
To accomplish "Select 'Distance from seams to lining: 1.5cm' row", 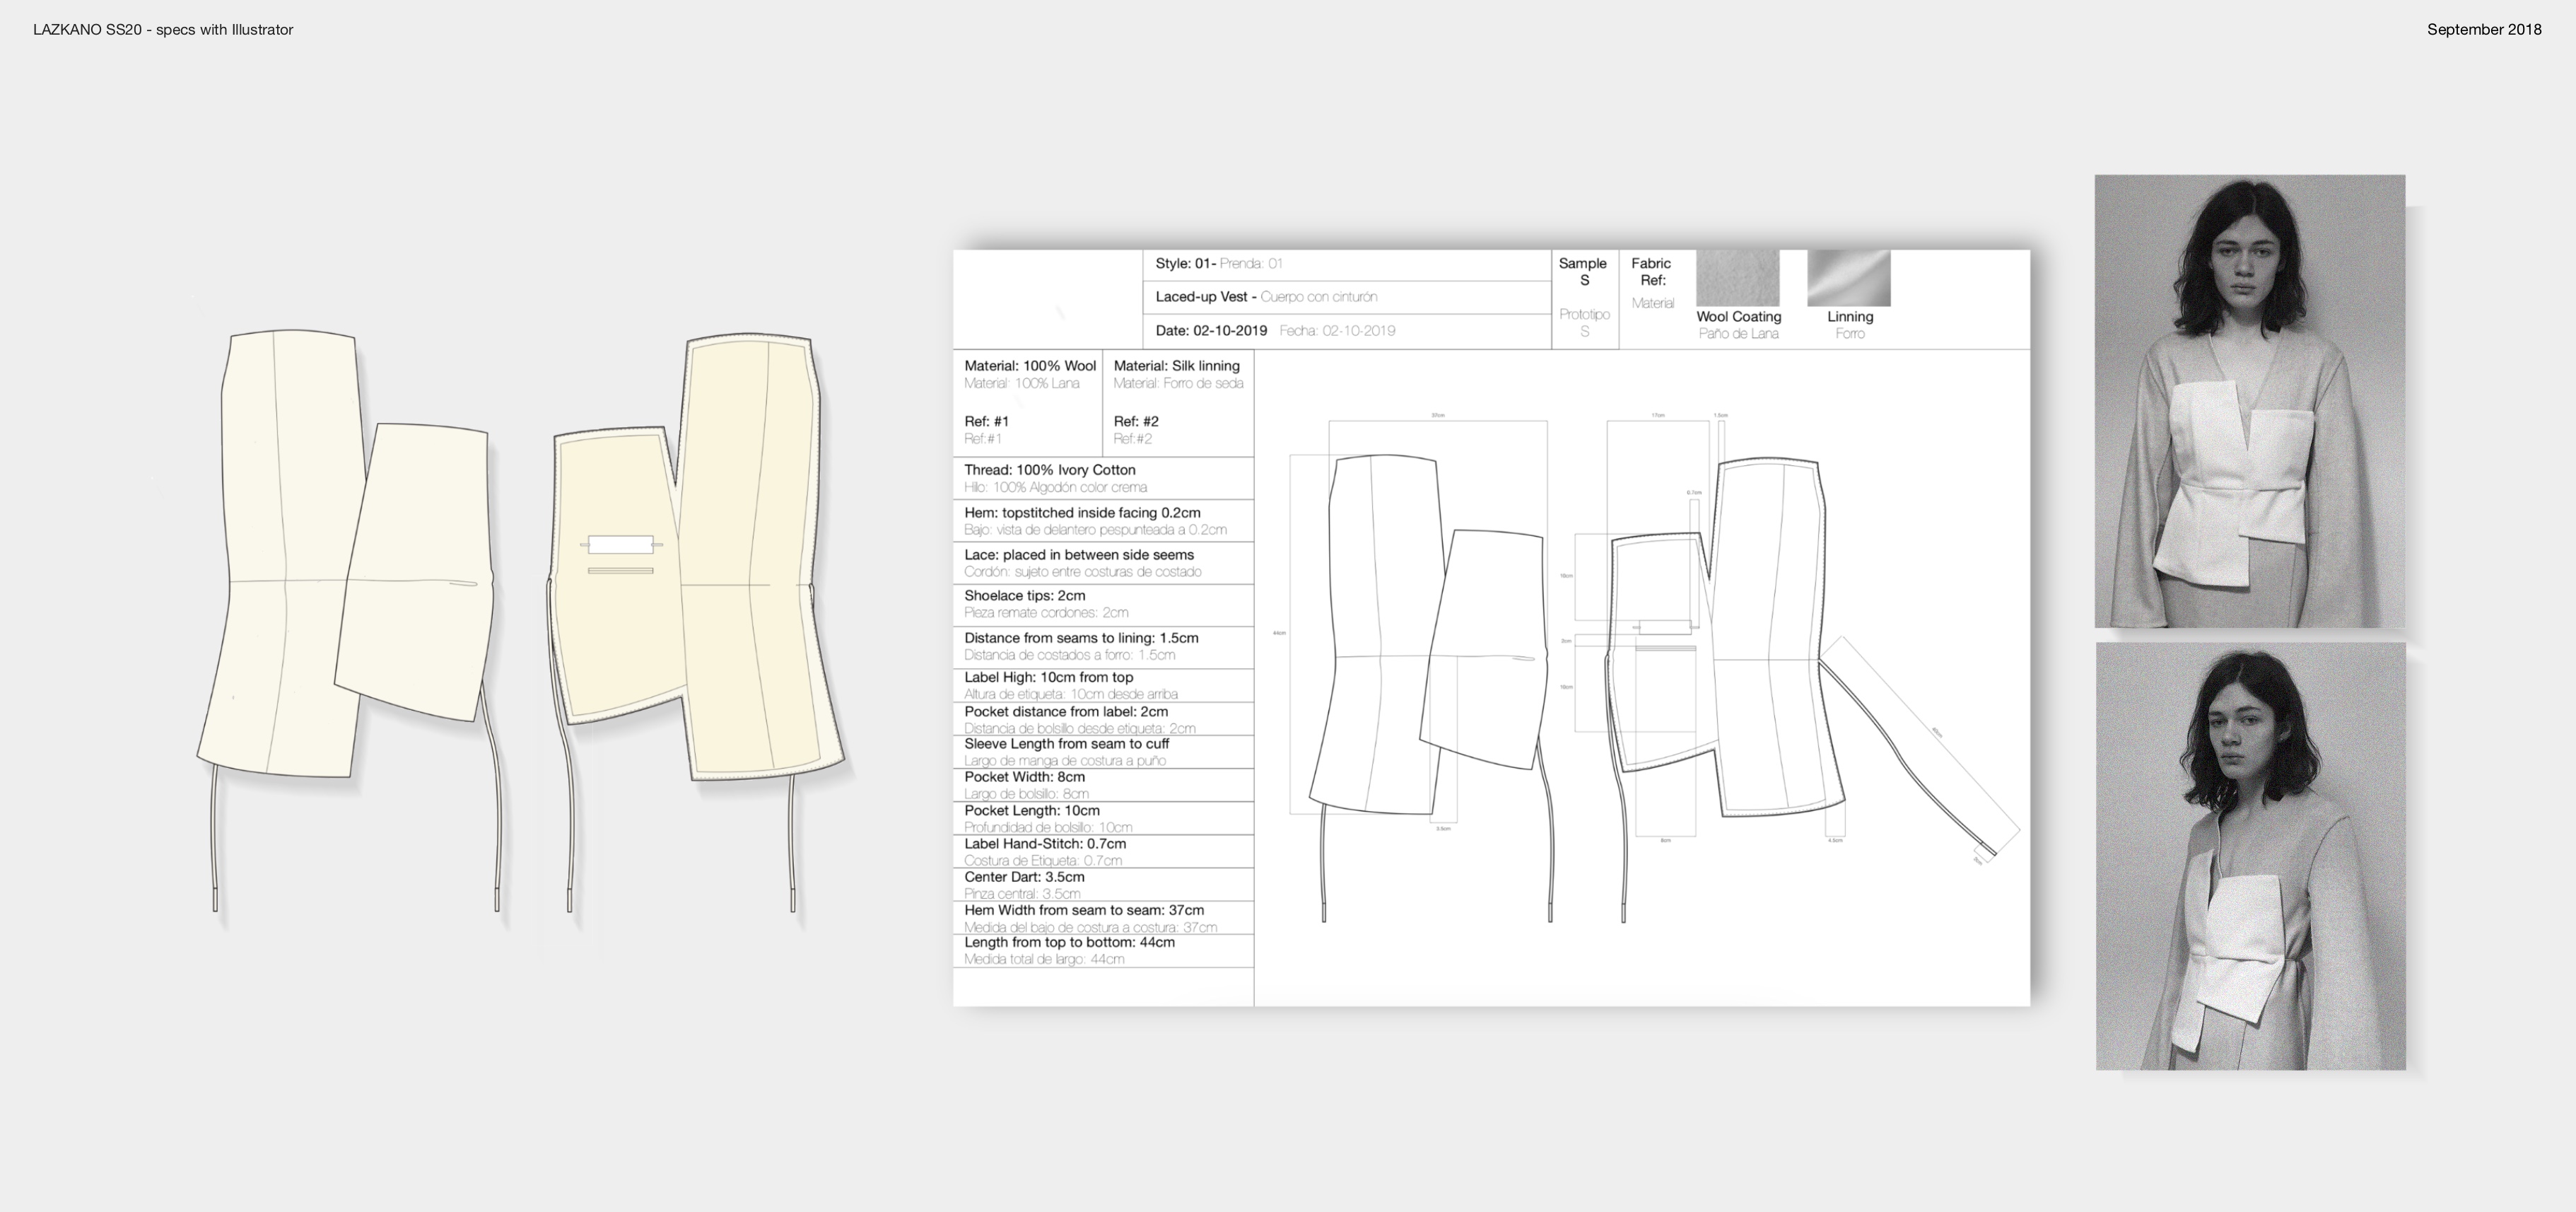I will pyautogui.click(x=1103, y=647).
